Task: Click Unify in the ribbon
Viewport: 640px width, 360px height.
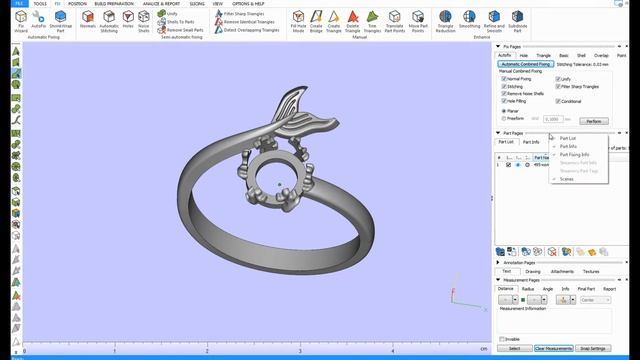Action: pyautogui.click(x=168, y=13)
